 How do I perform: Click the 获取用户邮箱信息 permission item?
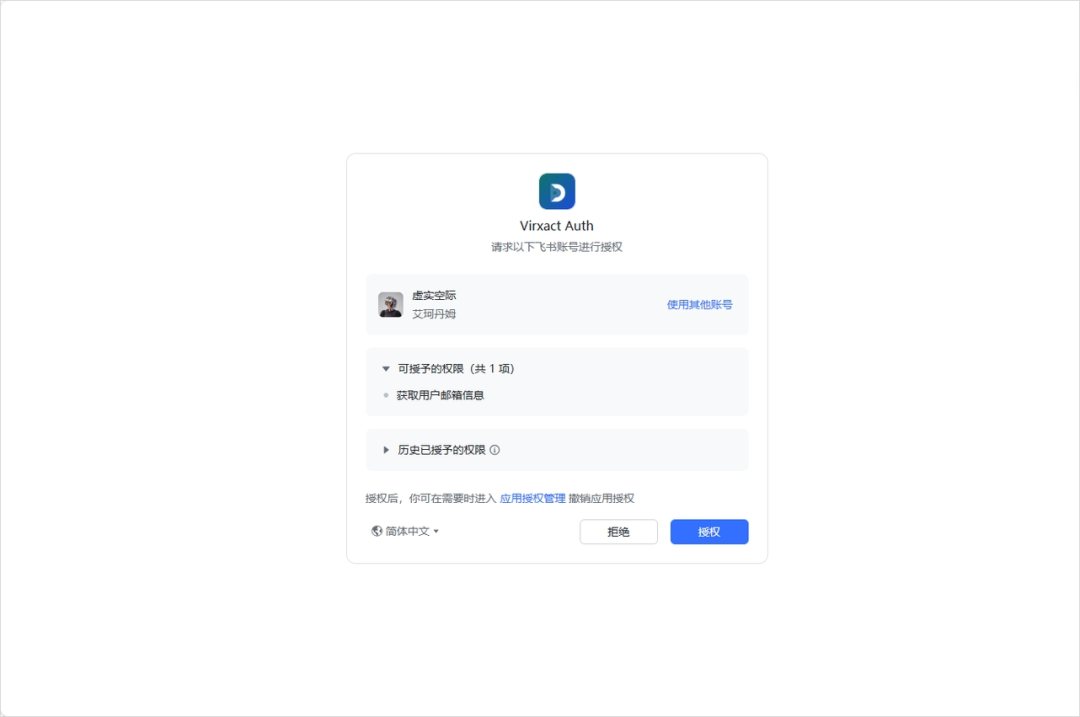pos(440,396)
